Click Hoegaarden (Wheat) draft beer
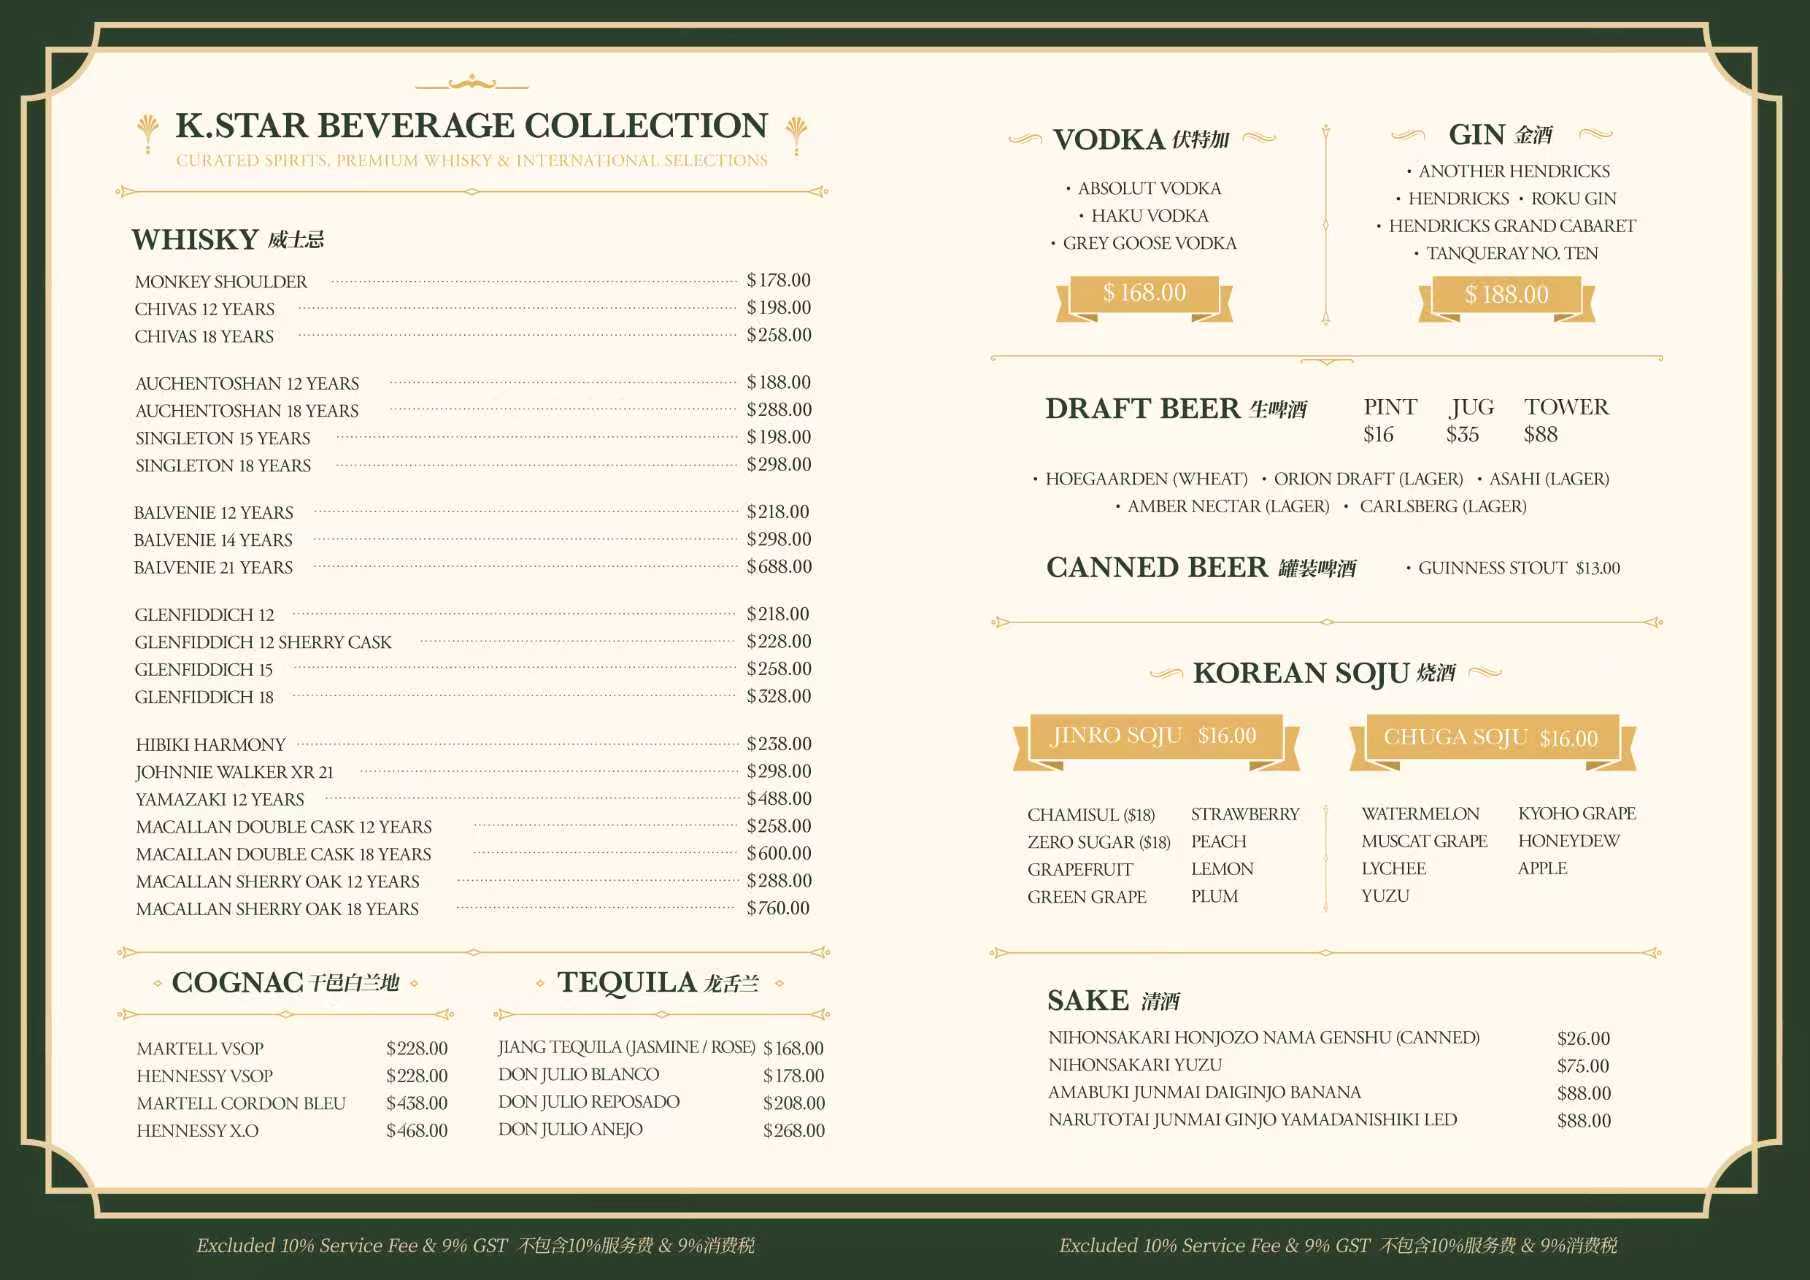 1146,479
